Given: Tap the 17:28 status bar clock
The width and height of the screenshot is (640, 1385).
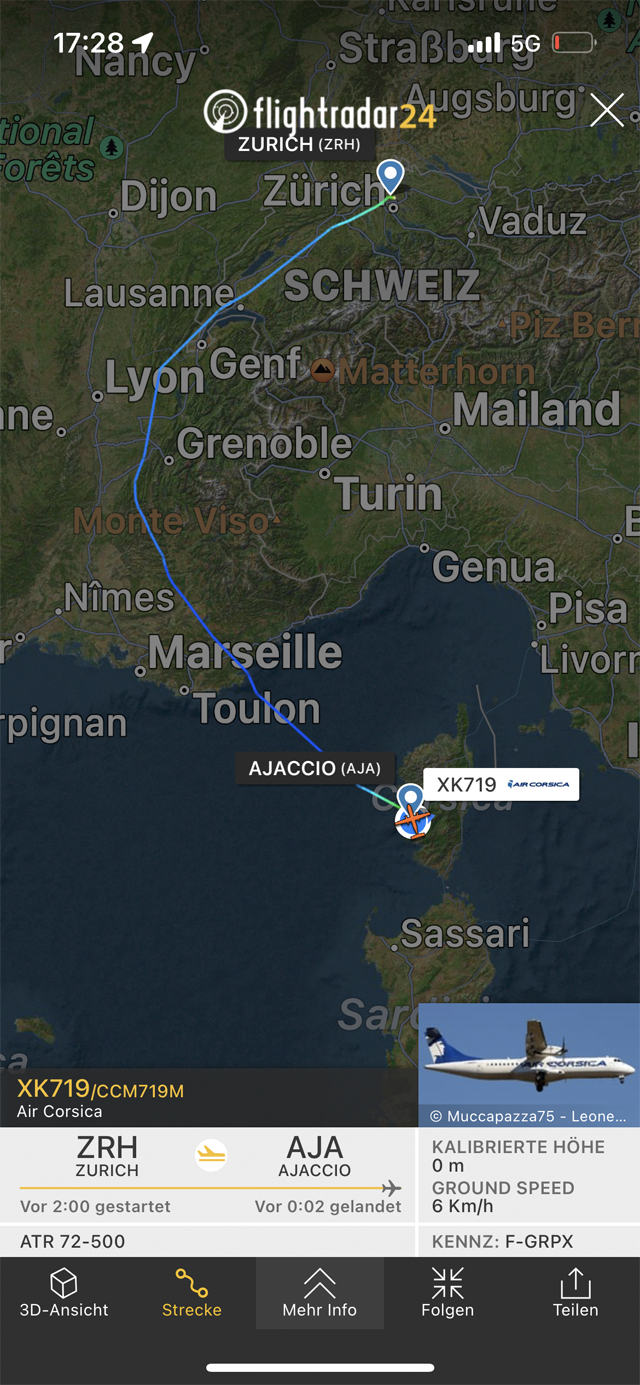Looking at the screenshot, I should click(x=88, y=43).
